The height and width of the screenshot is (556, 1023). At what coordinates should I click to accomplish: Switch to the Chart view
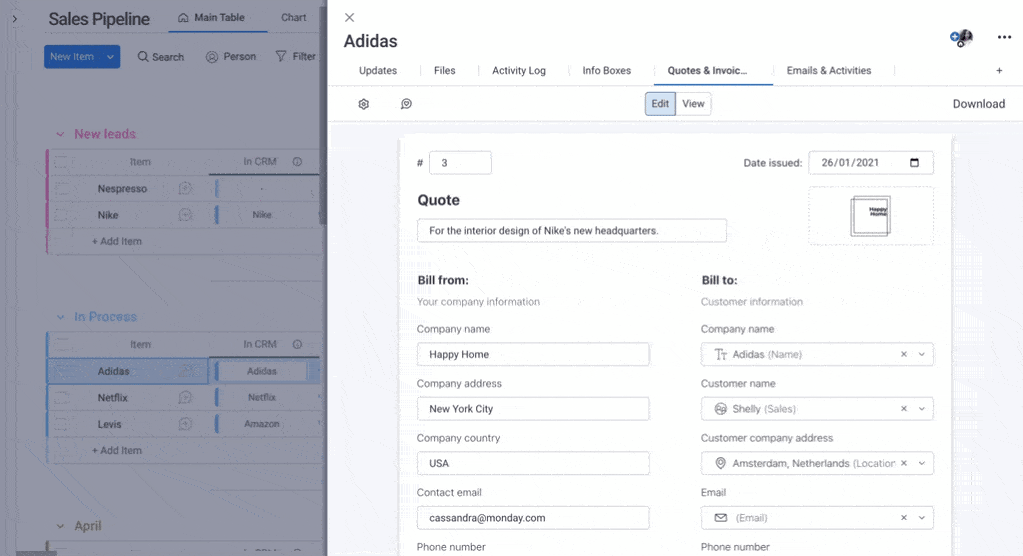click(294, 18)
